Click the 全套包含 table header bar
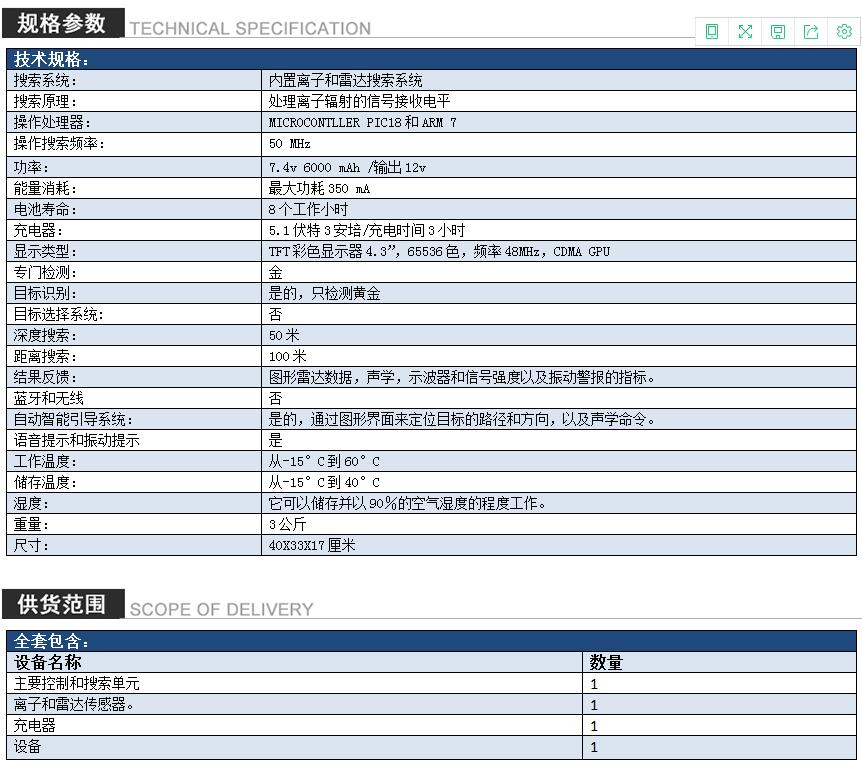 (431, 641)
